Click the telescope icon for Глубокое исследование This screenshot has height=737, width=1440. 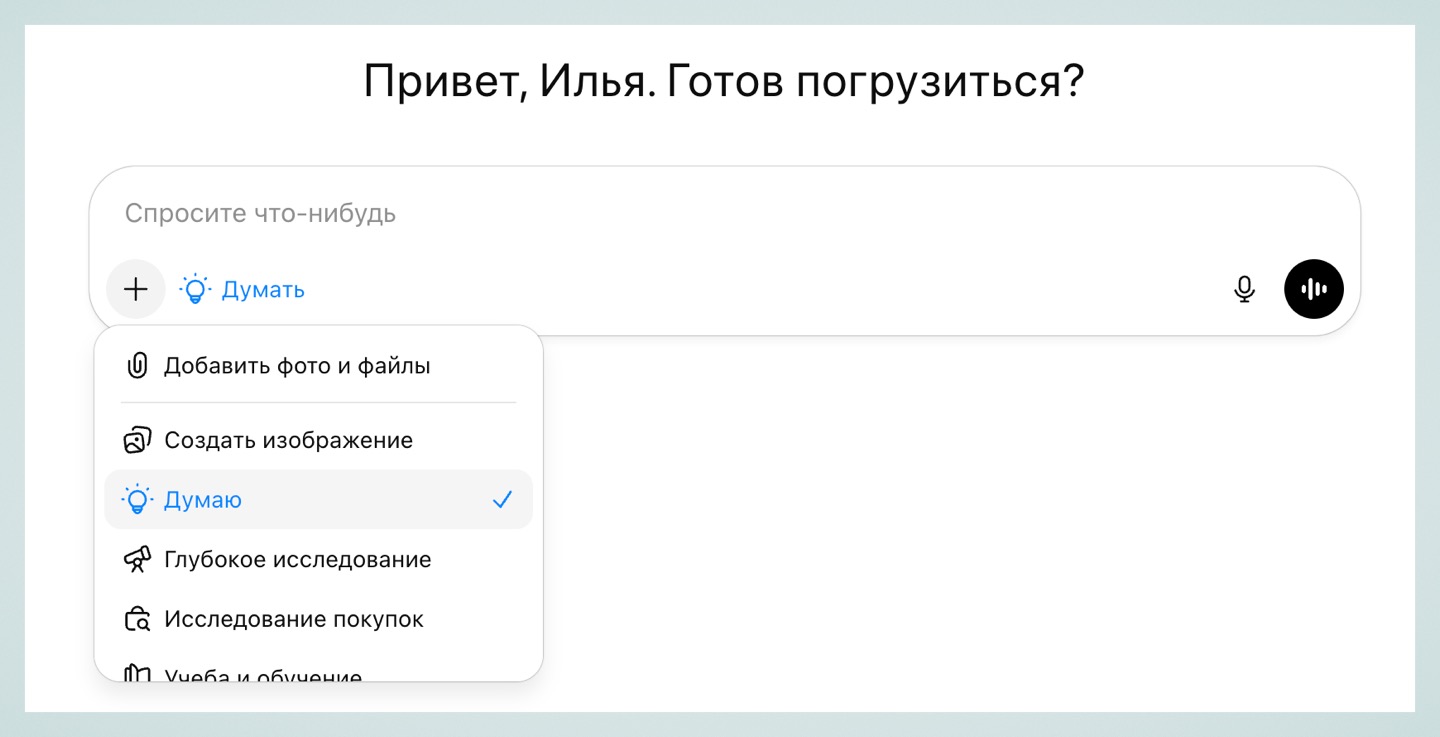(137, 560)
